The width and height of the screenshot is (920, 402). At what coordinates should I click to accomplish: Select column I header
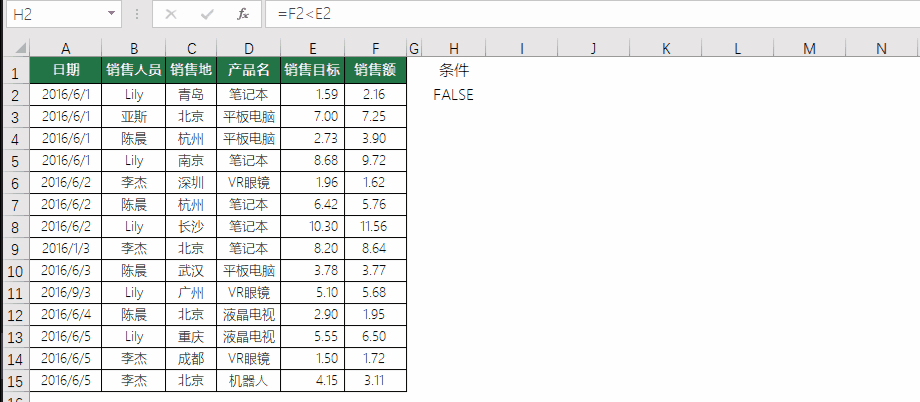pyautogui.click(x=521, y=49)
